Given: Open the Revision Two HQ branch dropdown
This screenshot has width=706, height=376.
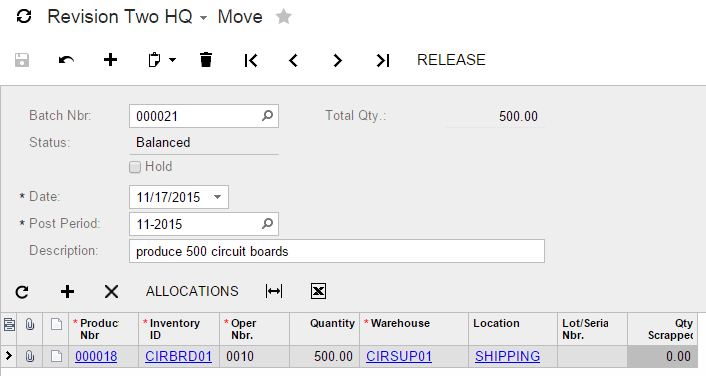Looking at the screenshot, I should coord(204,18).
